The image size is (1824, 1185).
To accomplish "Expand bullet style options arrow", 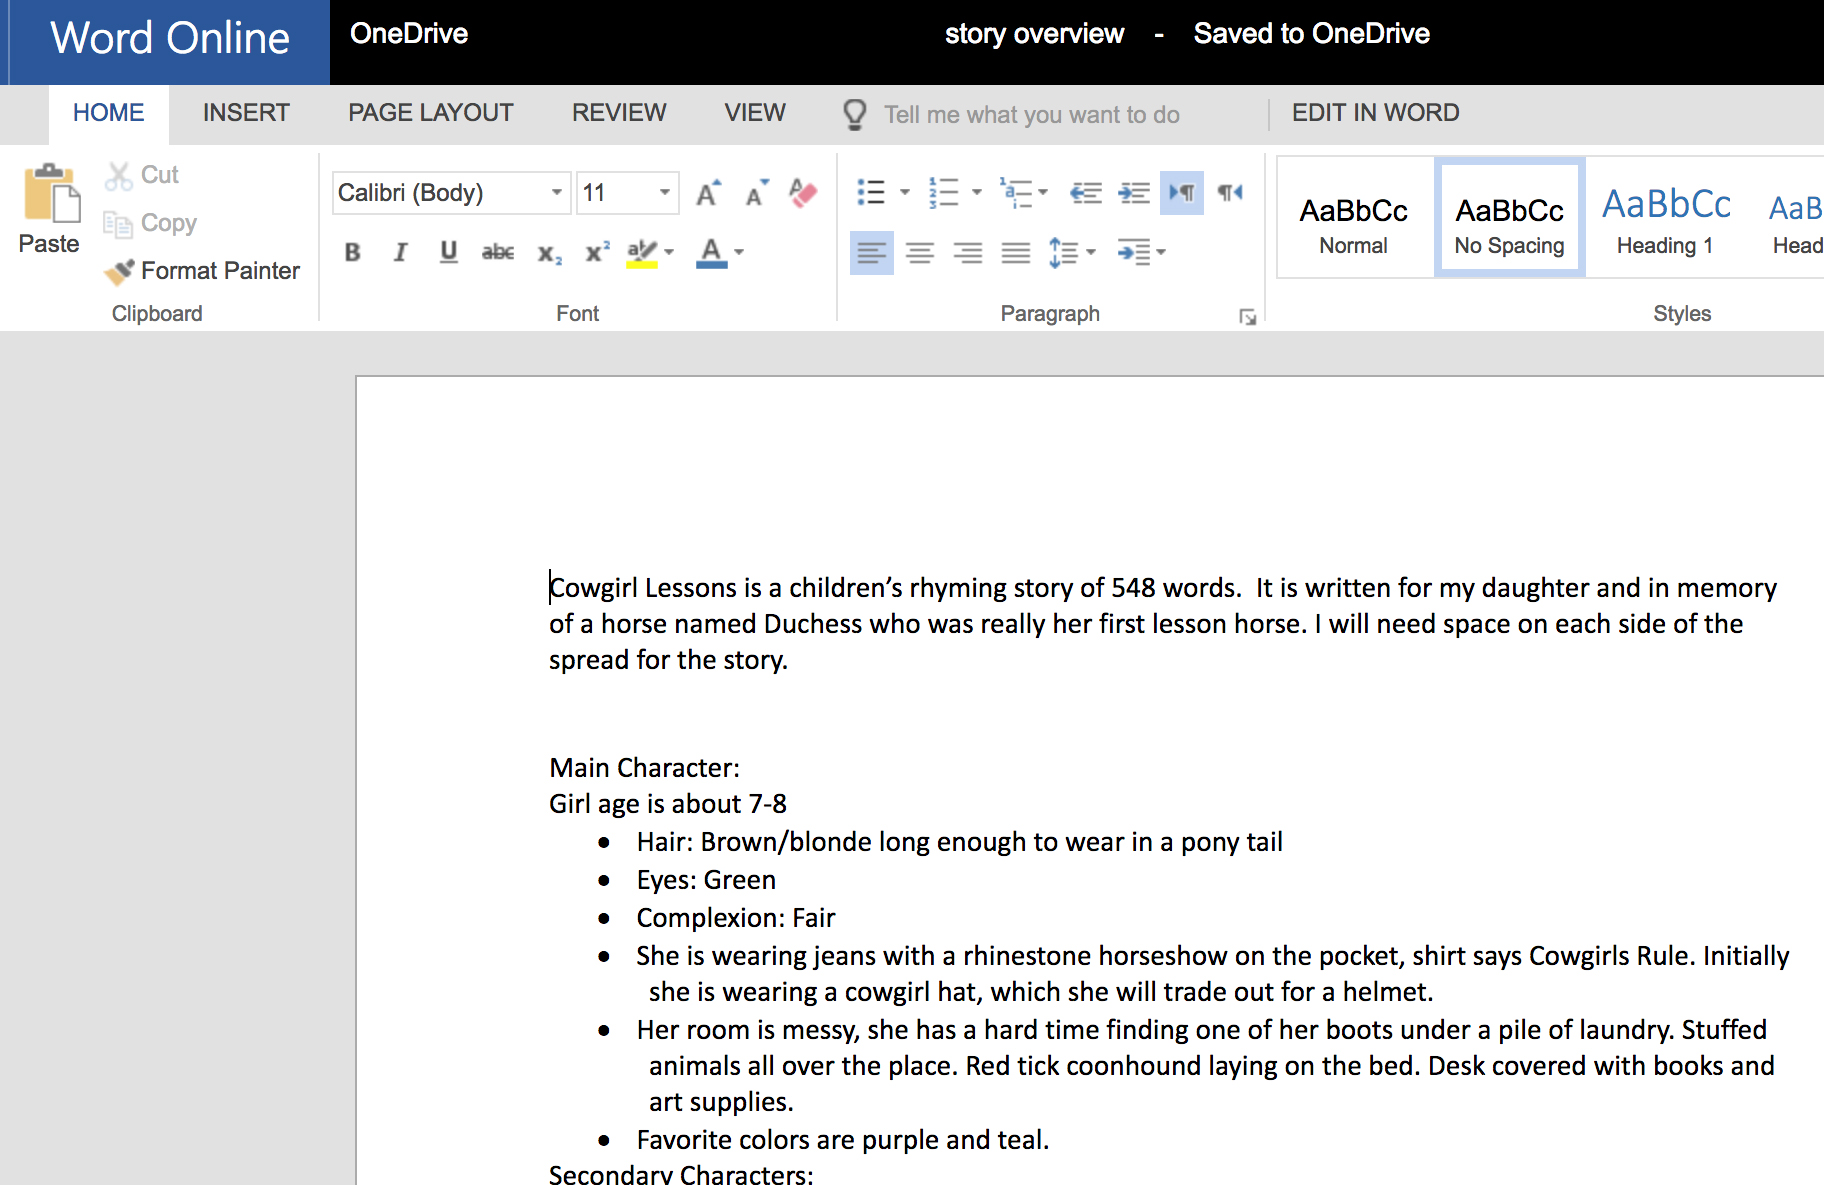I will 904,192.
